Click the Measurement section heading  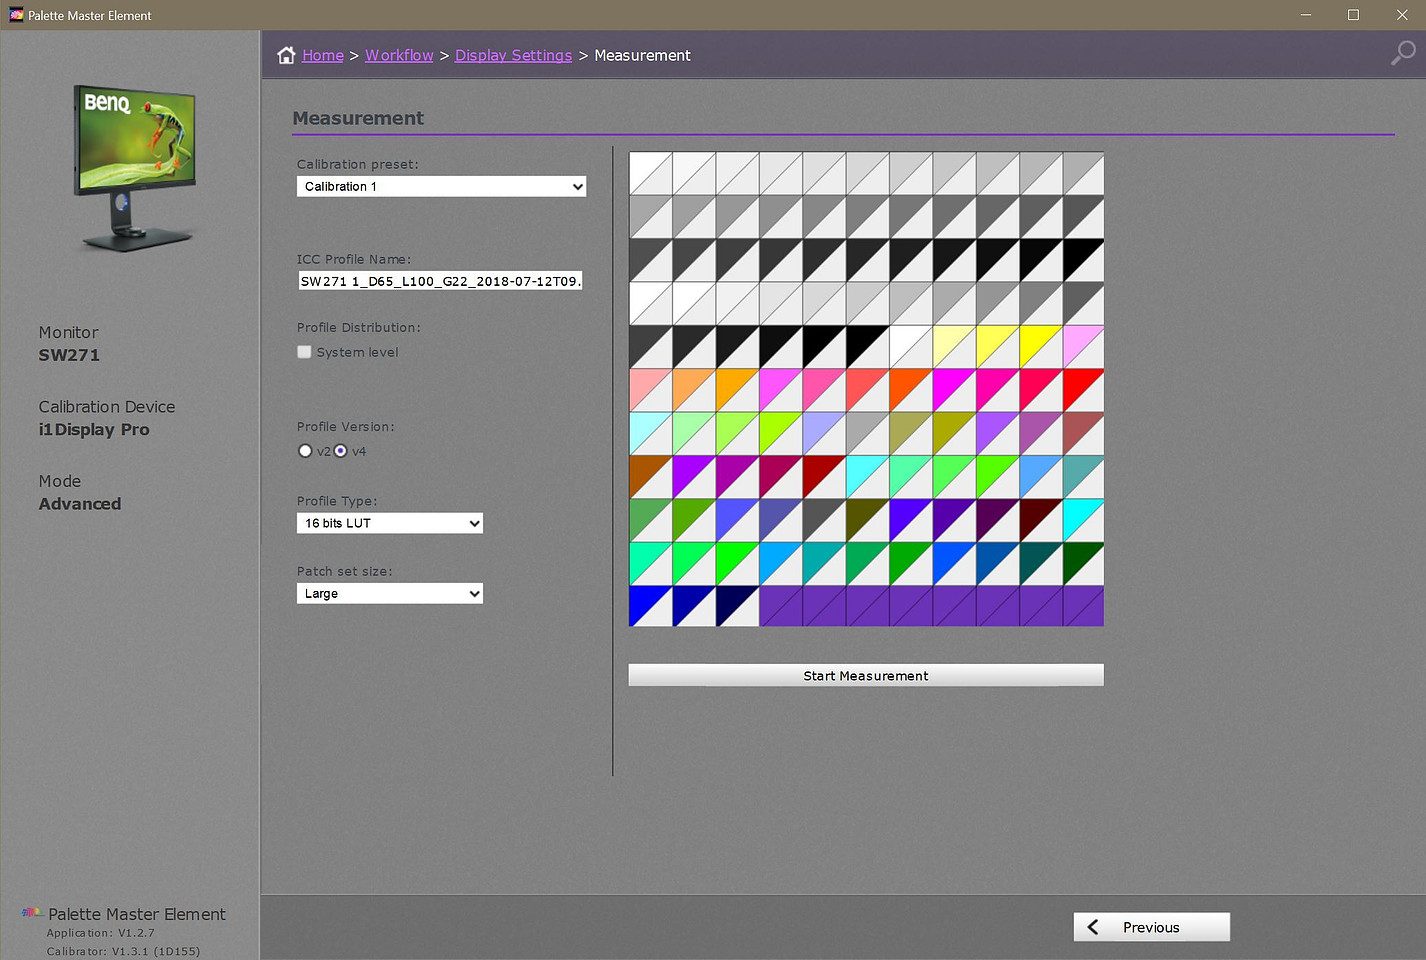[x=358, y=118]
